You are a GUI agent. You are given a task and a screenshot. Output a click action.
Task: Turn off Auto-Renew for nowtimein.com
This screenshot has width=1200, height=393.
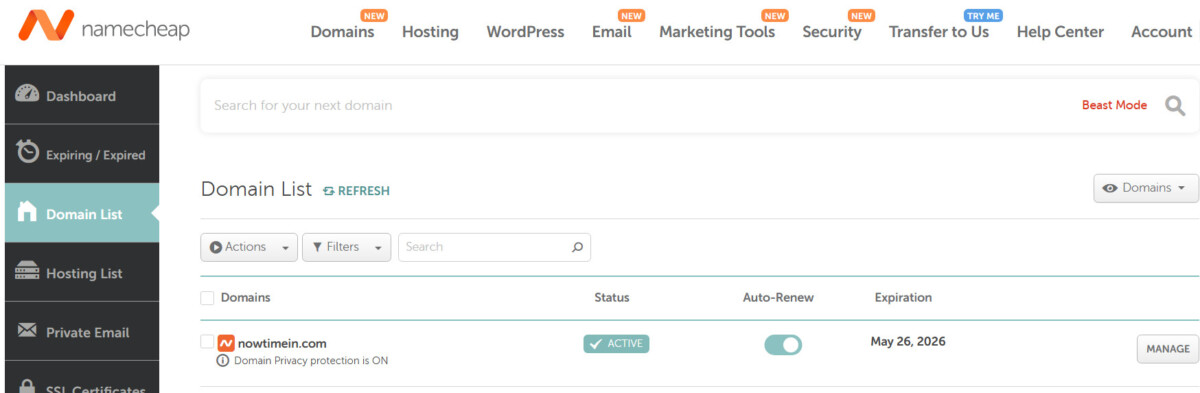[783, 345]
